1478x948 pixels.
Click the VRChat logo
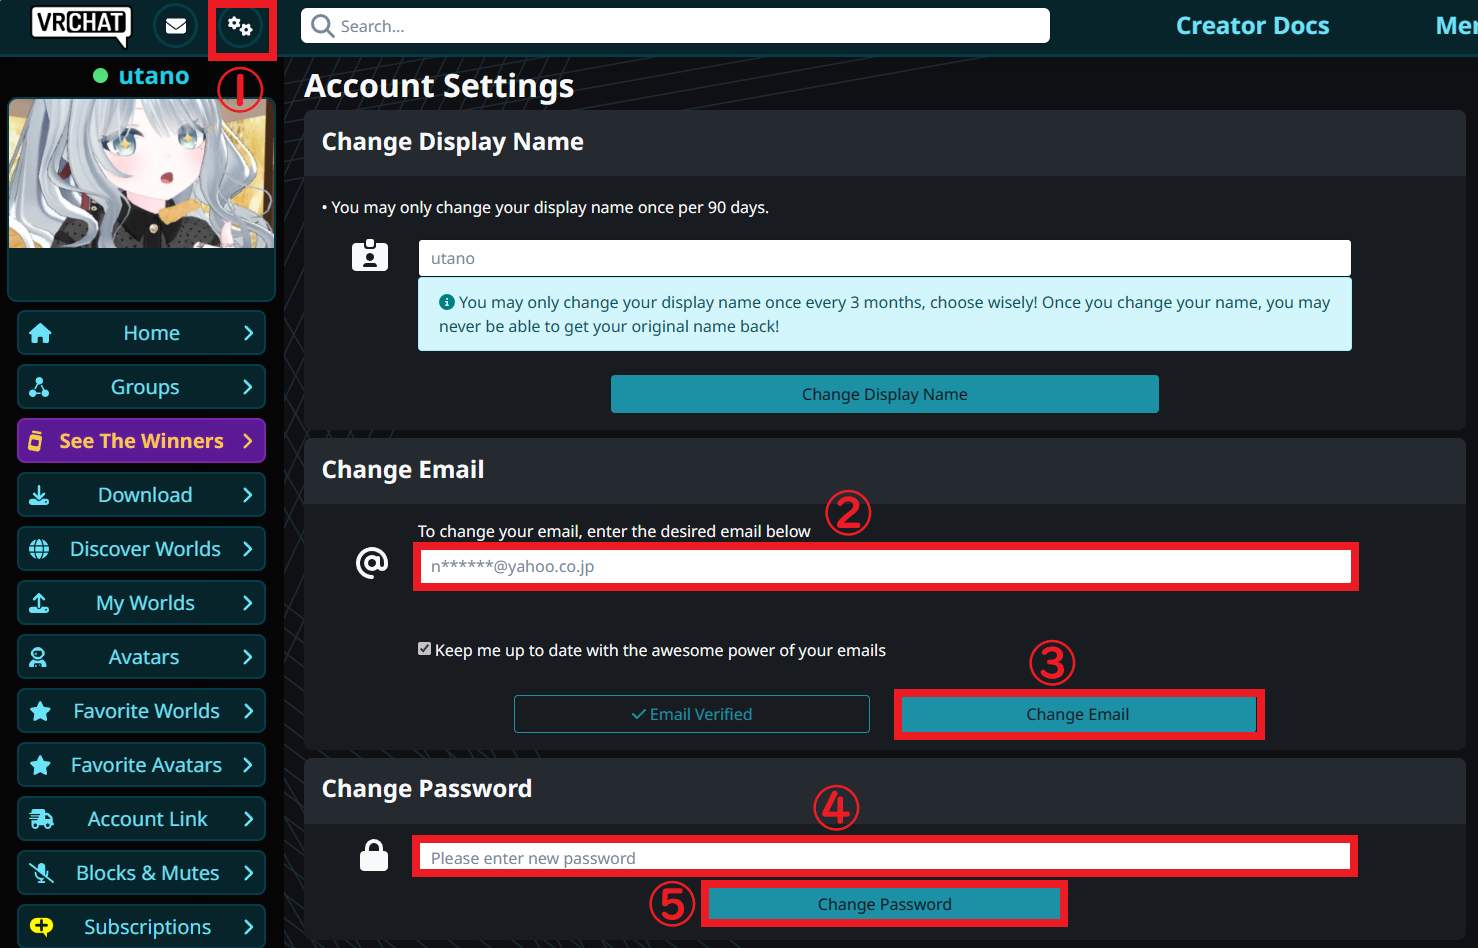80,24
